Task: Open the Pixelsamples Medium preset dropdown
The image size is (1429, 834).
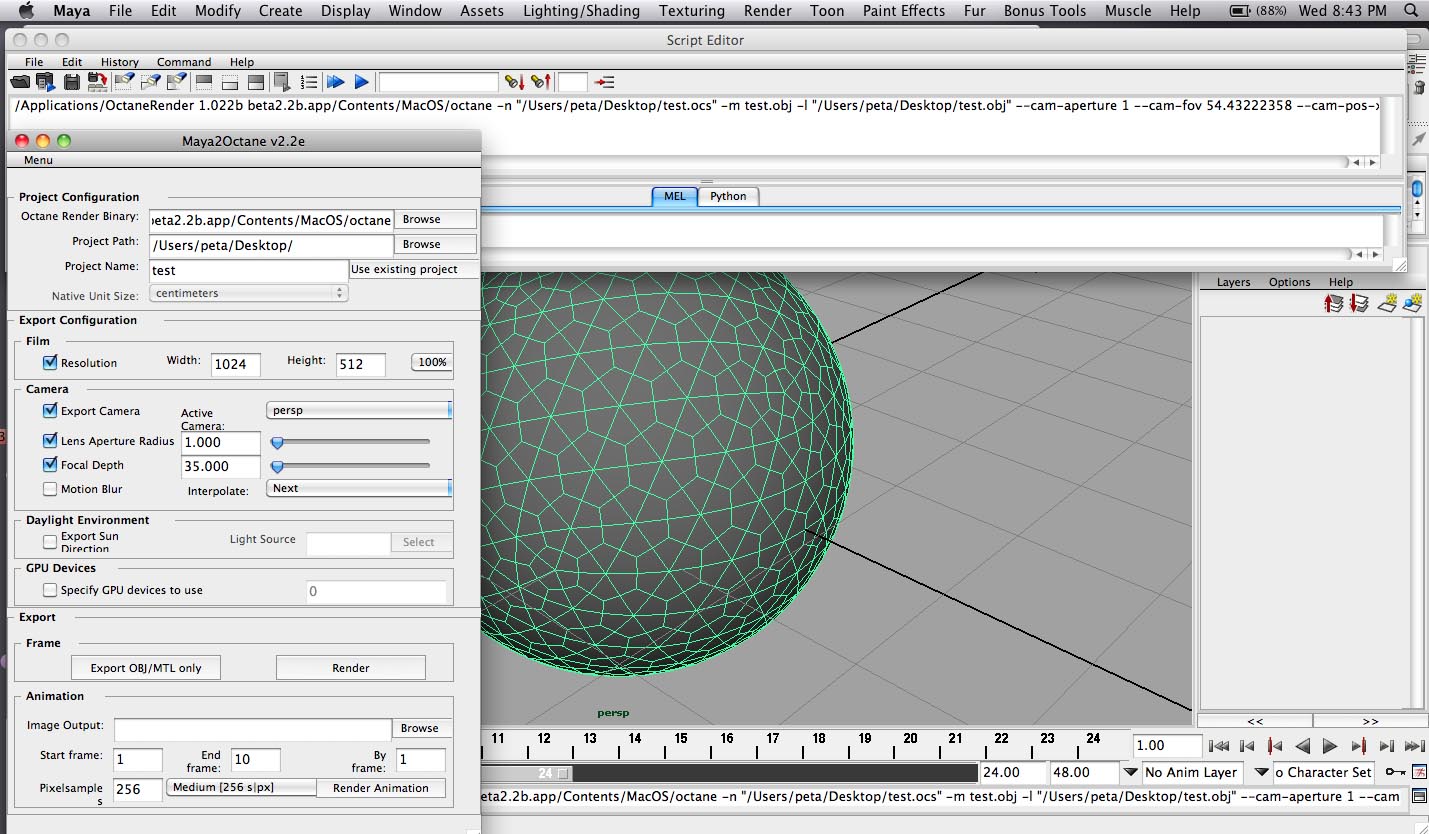Action: [x=241, y=788]
